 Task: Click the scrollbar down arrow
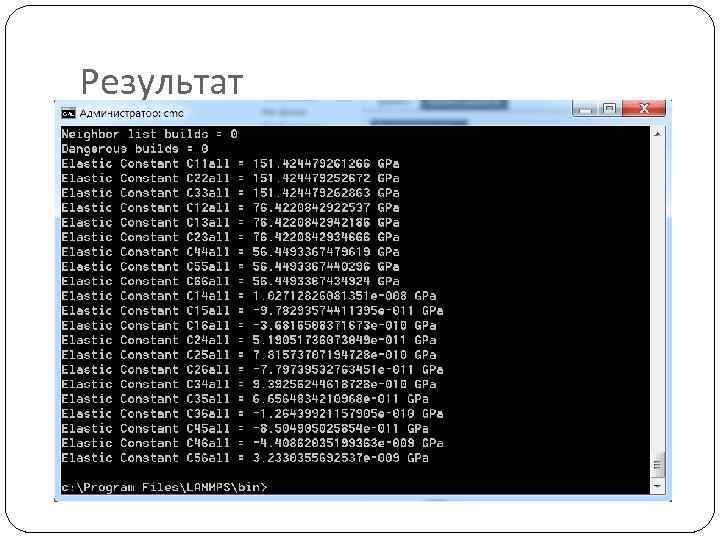point(657,486)
